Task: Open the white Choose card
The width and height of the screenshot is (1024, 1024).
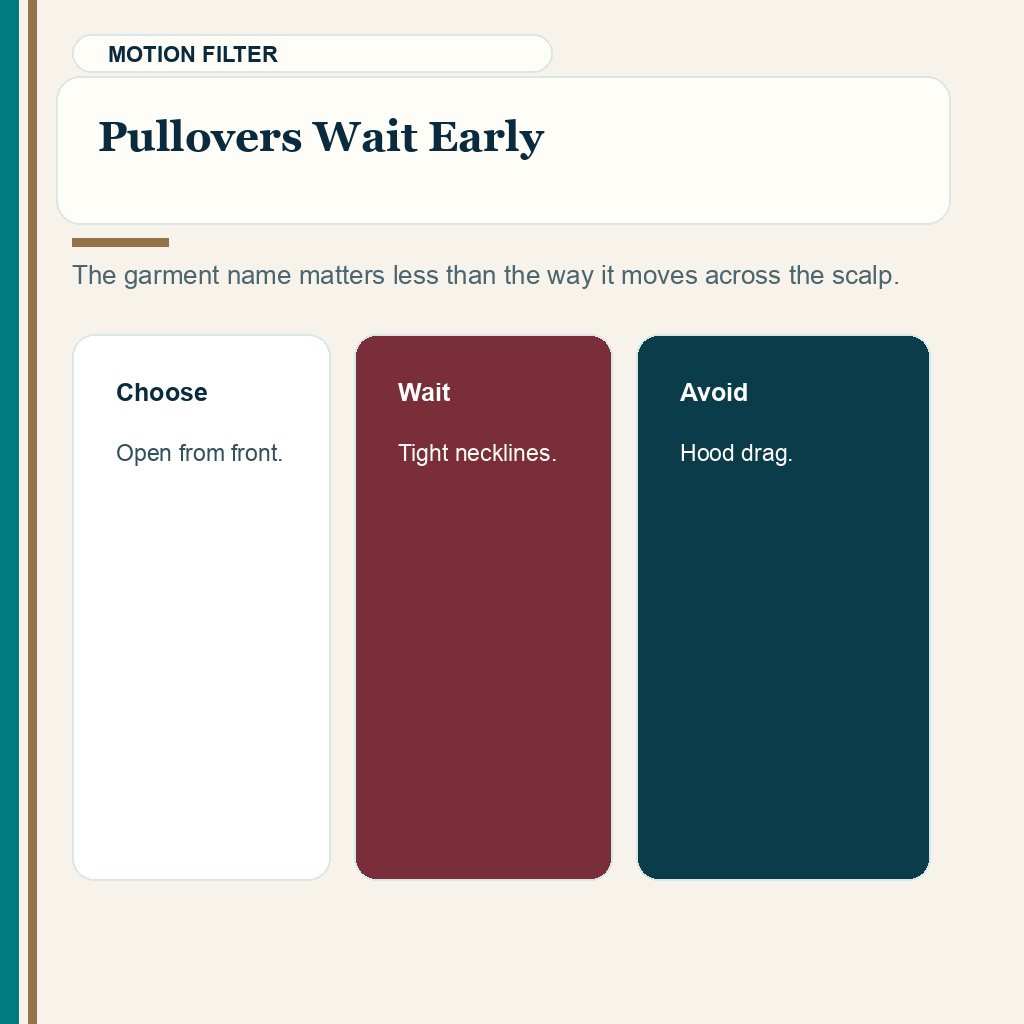Action: coord(202,607)
